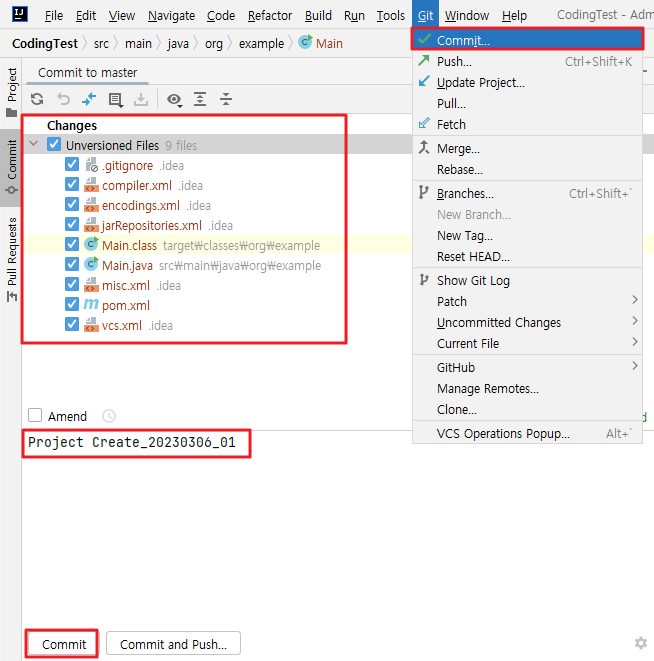Screen dimensions: 654x661
Task: Uncheck the encodings.xml checkbox
Action: pos(72,204)
